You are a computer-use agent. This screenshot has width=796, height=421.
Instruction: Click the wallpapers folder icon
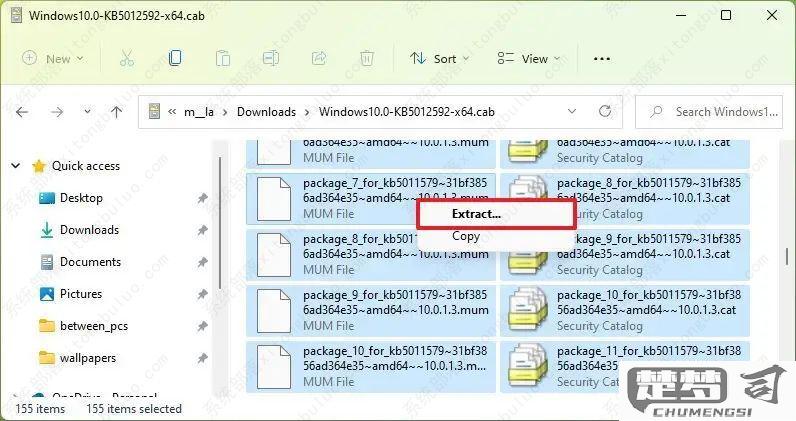tap(47, 358)
